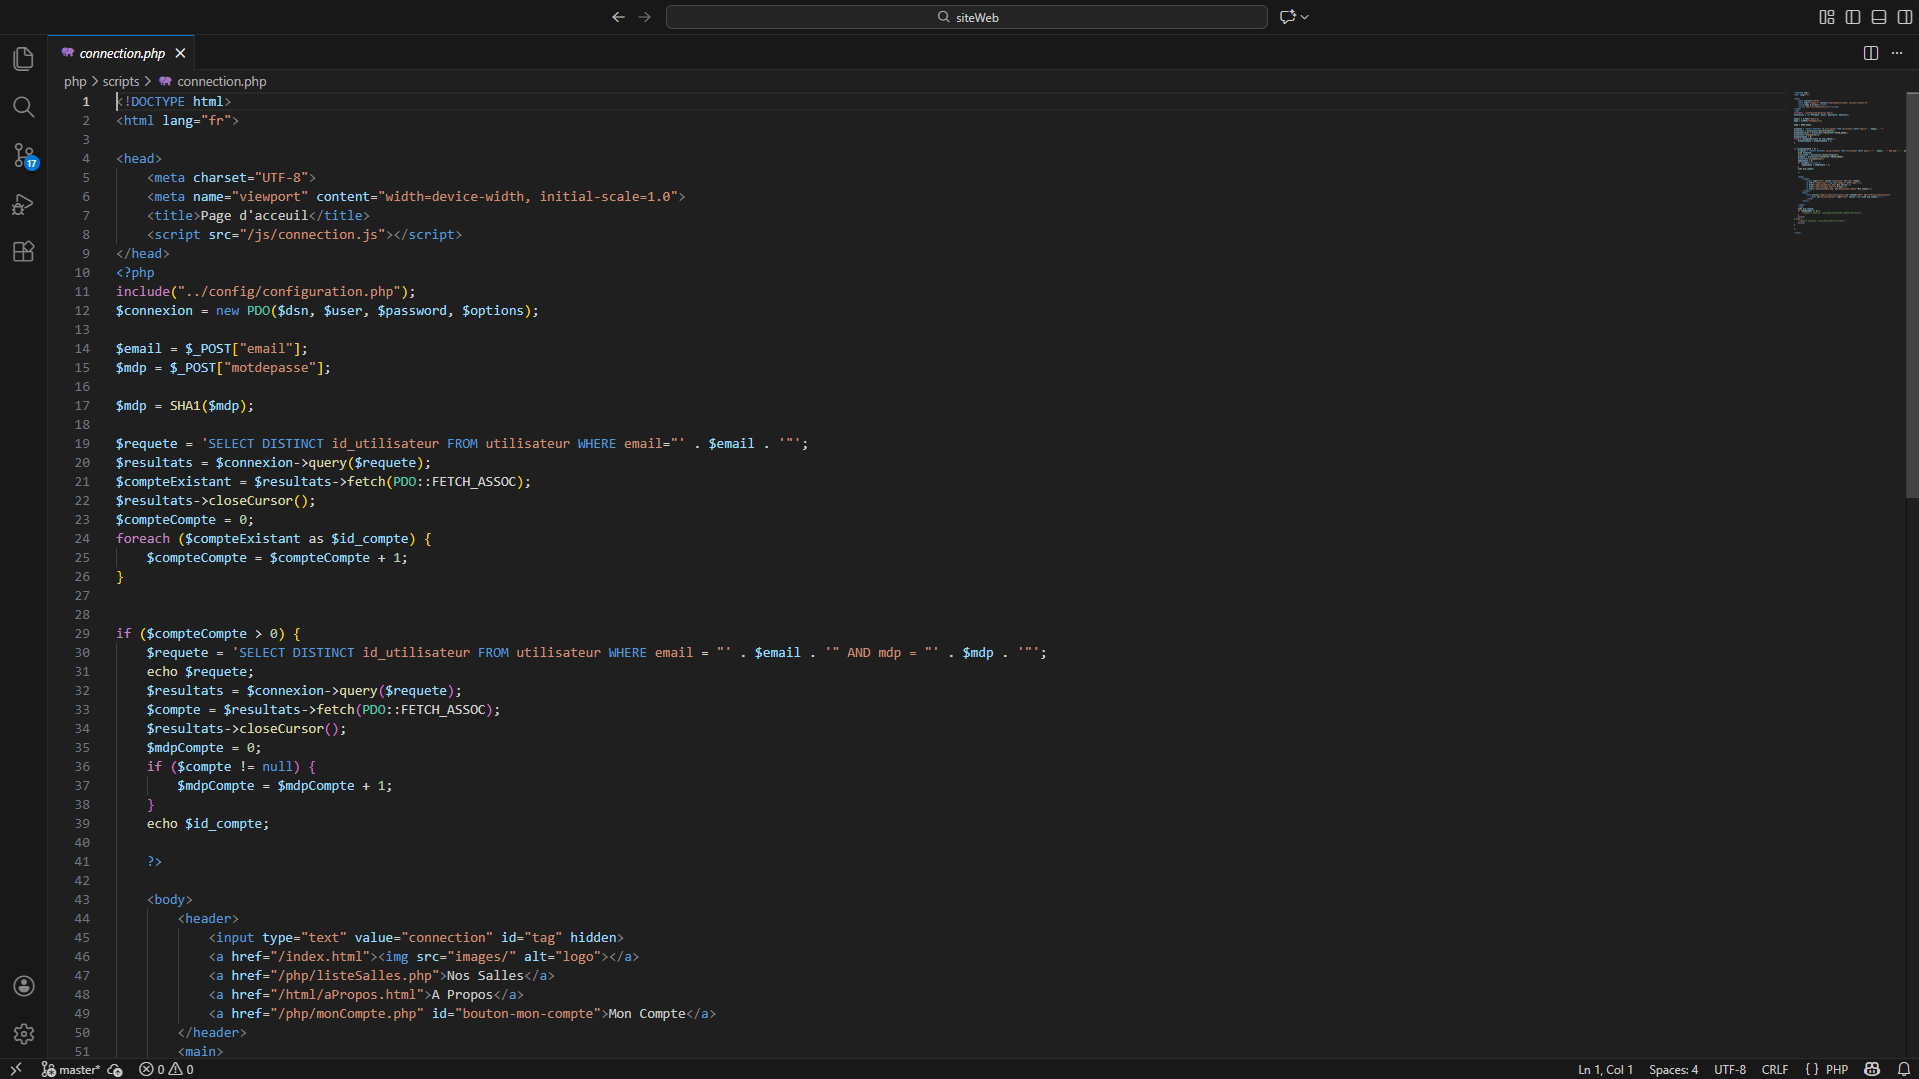This screenshot has width=1919, height=1079.
Task: Click 'Mon Compte' text on line 49
Action: point(647,1013)
